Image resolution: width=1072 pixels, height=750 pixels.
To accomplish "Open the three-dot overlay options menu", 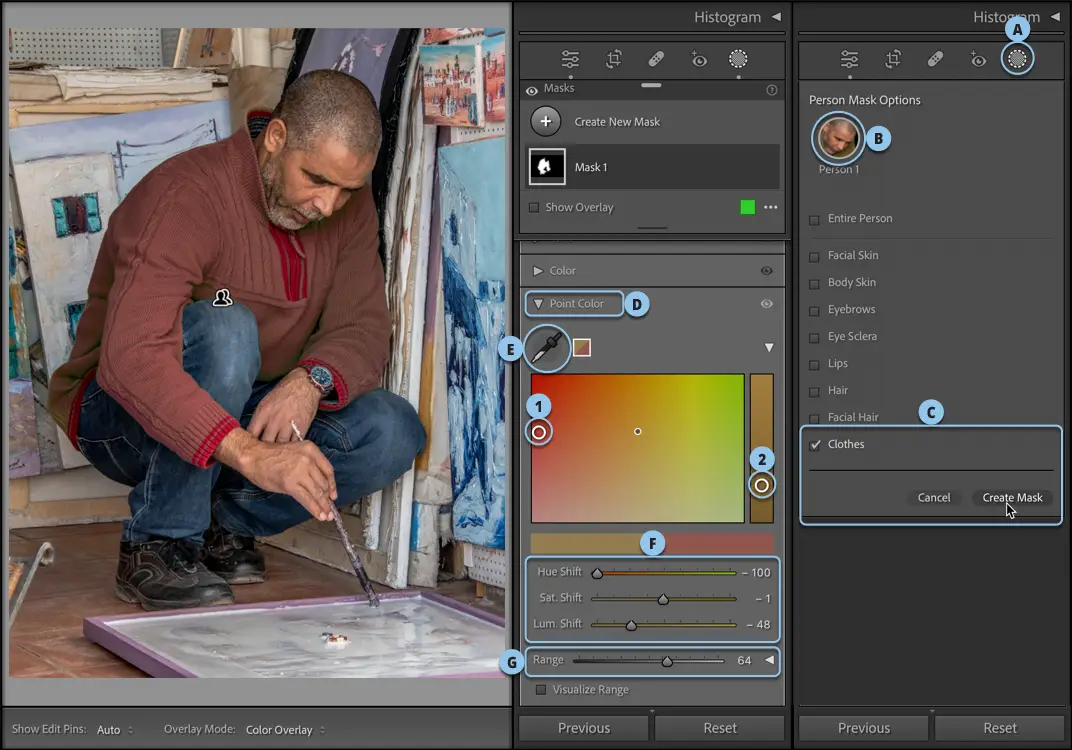I will point(770,207).
